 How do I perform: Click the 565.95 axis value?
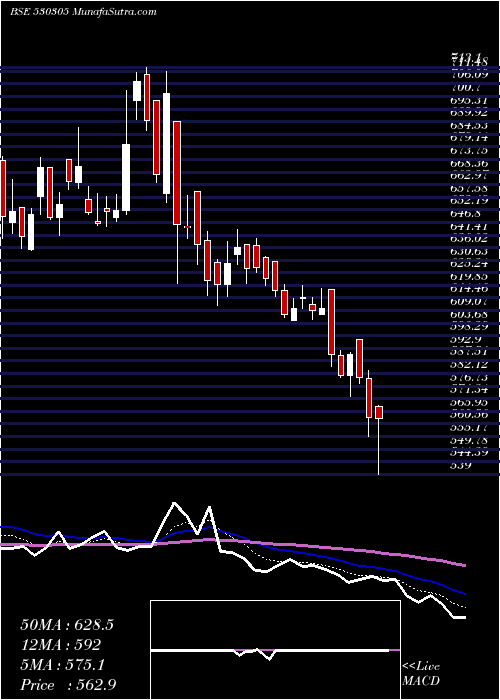[x=469, y=403]
